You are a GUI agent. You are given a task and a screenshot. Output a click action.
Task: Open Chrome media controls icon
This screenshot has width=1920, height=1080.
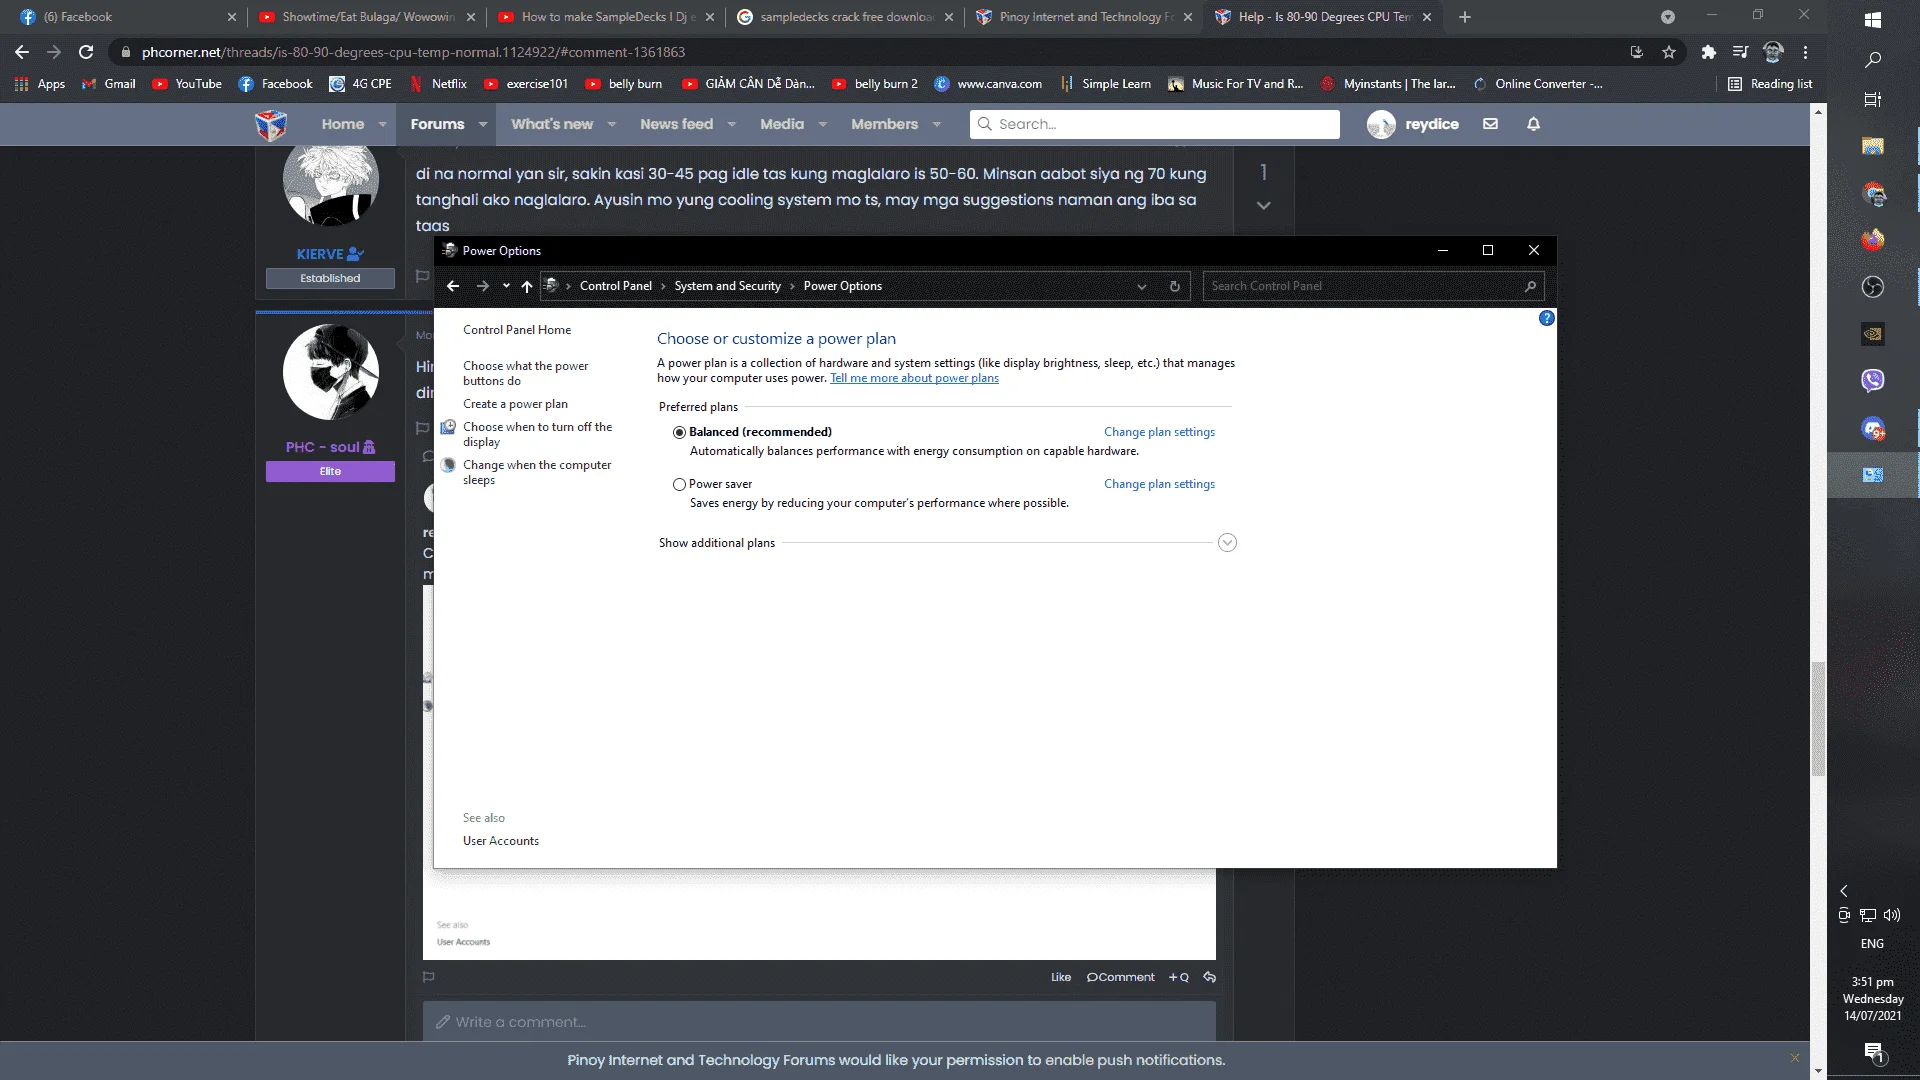(1740, 52)
